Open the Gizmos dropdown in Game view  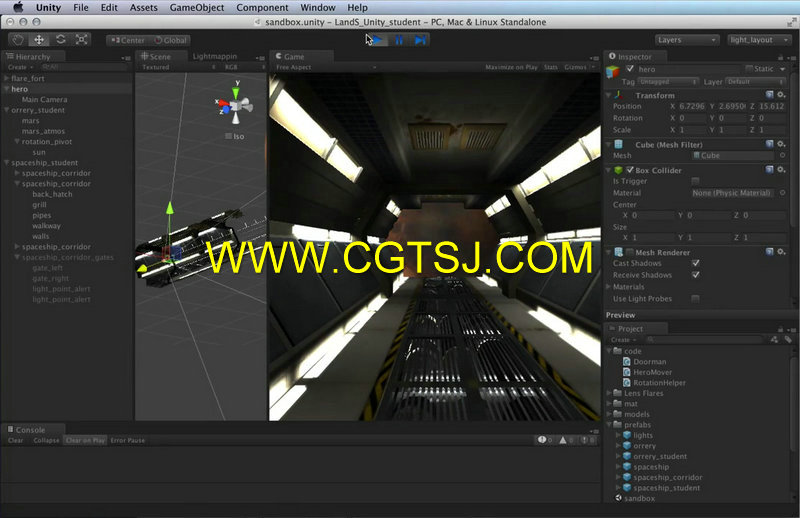click(579, 67)
